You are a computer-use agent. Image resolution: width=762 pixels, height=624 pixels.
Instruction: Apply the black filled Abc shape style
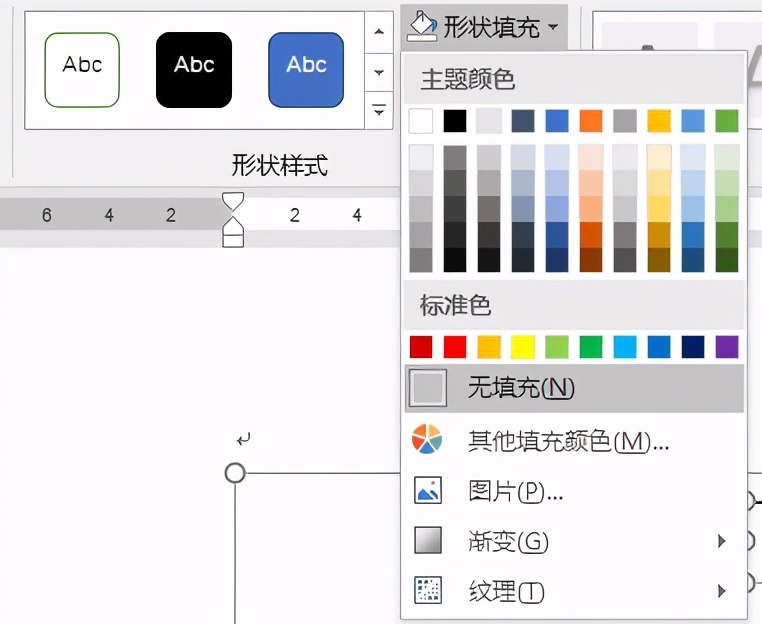(x=194, y=70)
